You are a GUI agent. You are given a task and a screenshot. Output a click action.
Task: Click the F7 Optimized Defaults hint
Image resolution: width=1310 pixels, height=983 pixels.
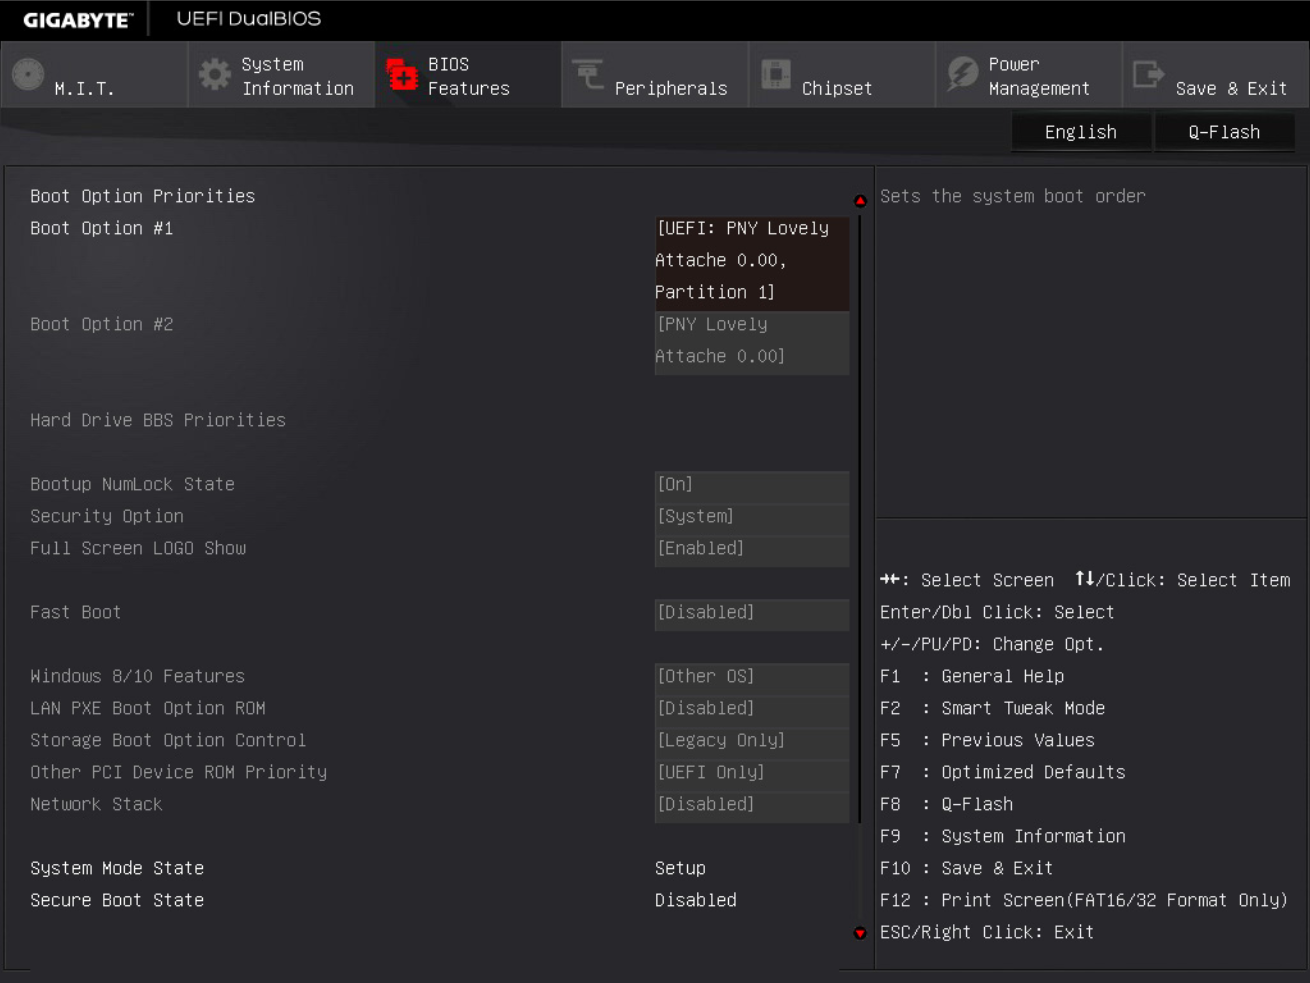point(1003,772)
